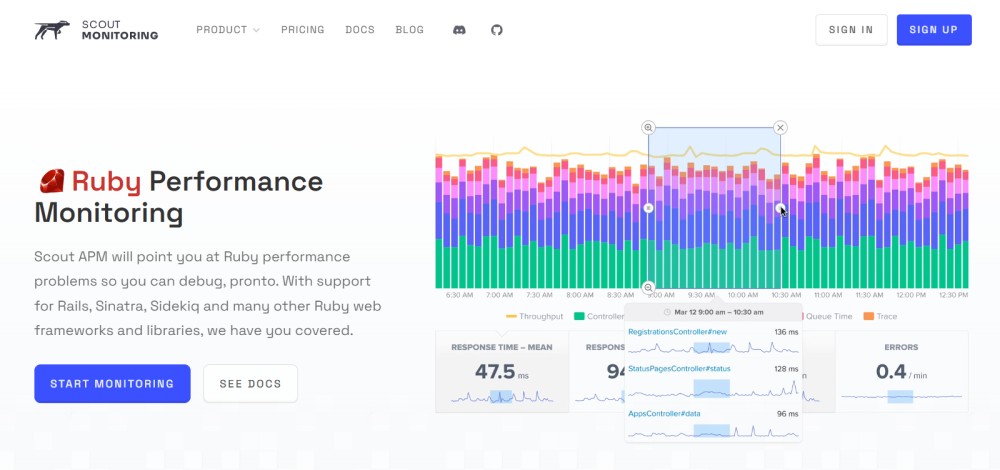Toggle the Controller legend series
Image resolution: width=1000 pixels, height=470 pixels.
(598, 316)
